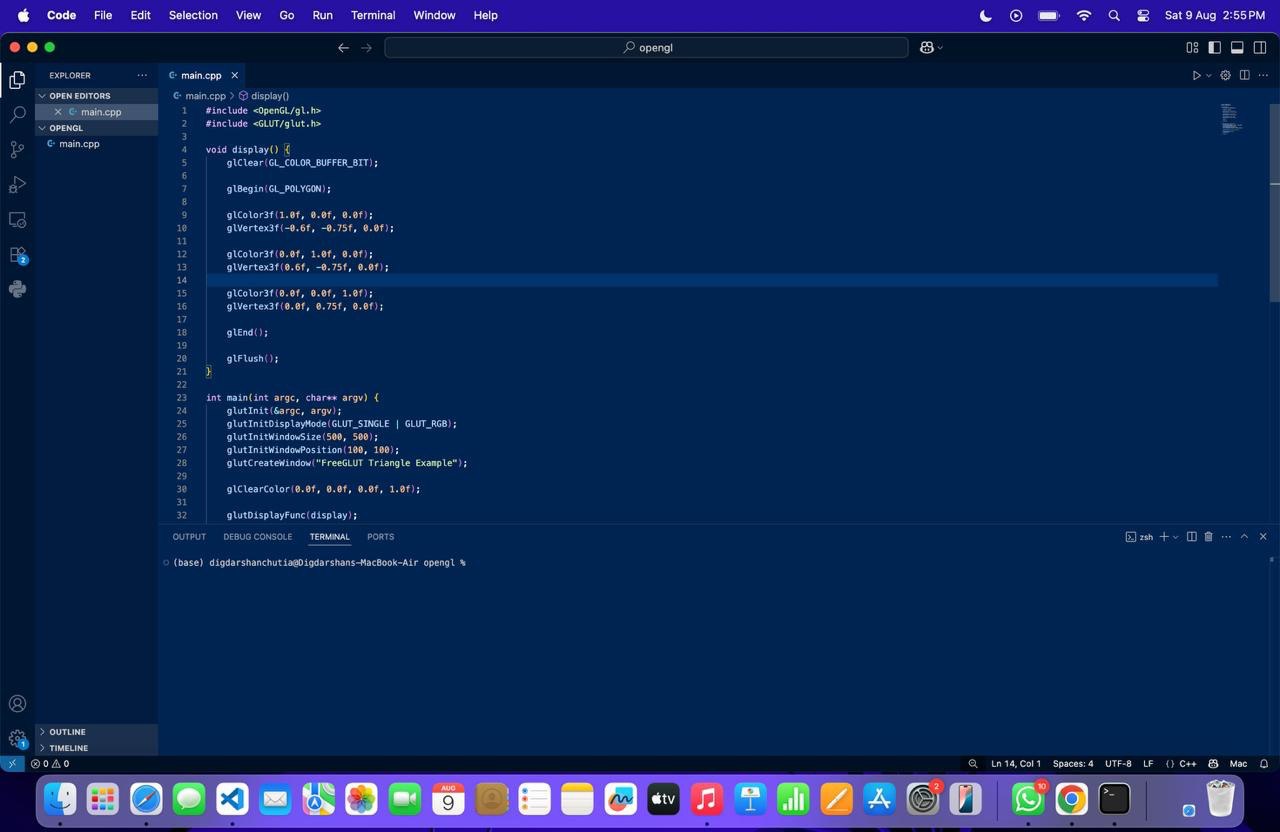Click the opengl command center search box
Screen dimensions: 1280x832
[646, 47]
